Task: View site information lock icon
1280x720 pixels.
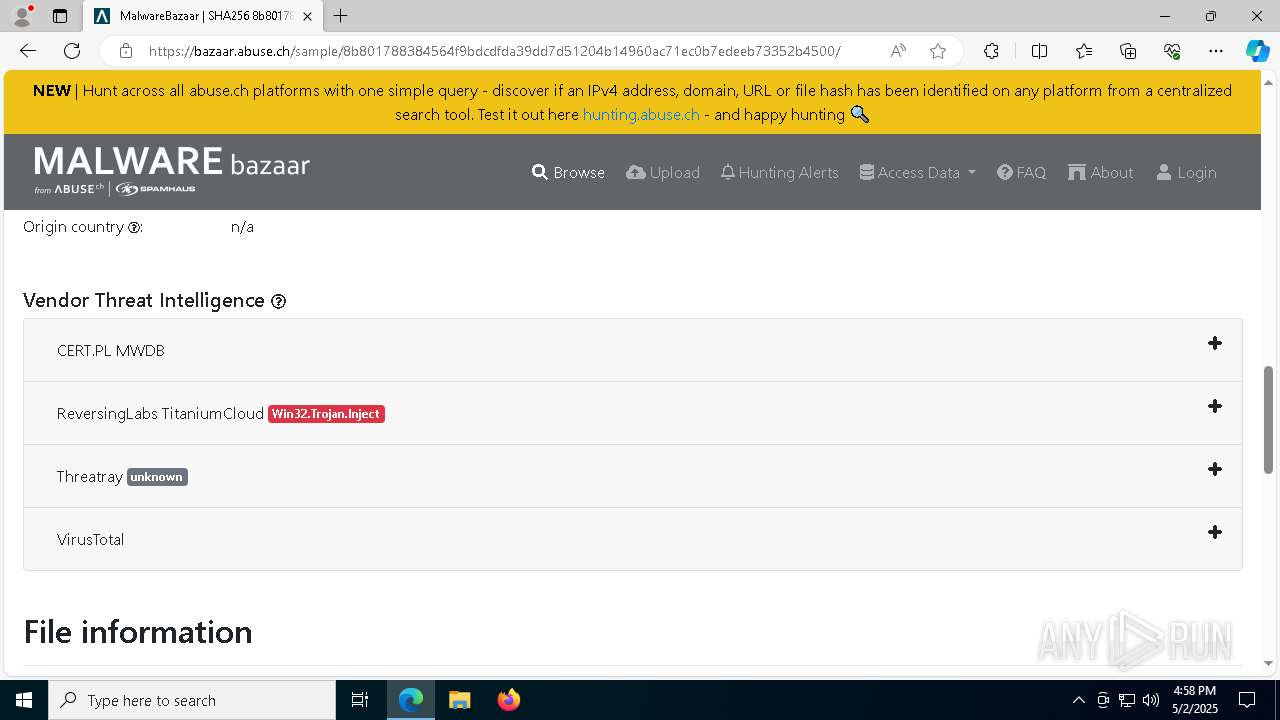Action: [125, 51]
